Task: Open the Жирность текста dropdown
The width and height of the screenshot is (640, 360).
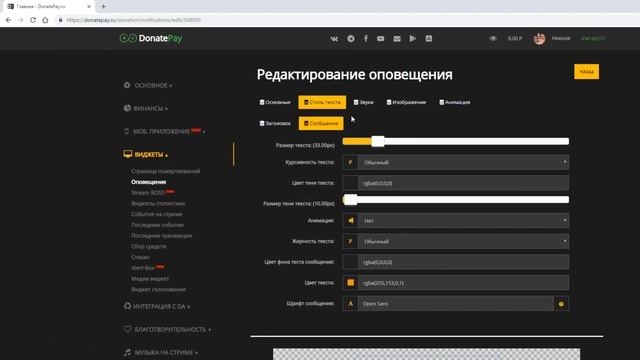Action: 463,241
